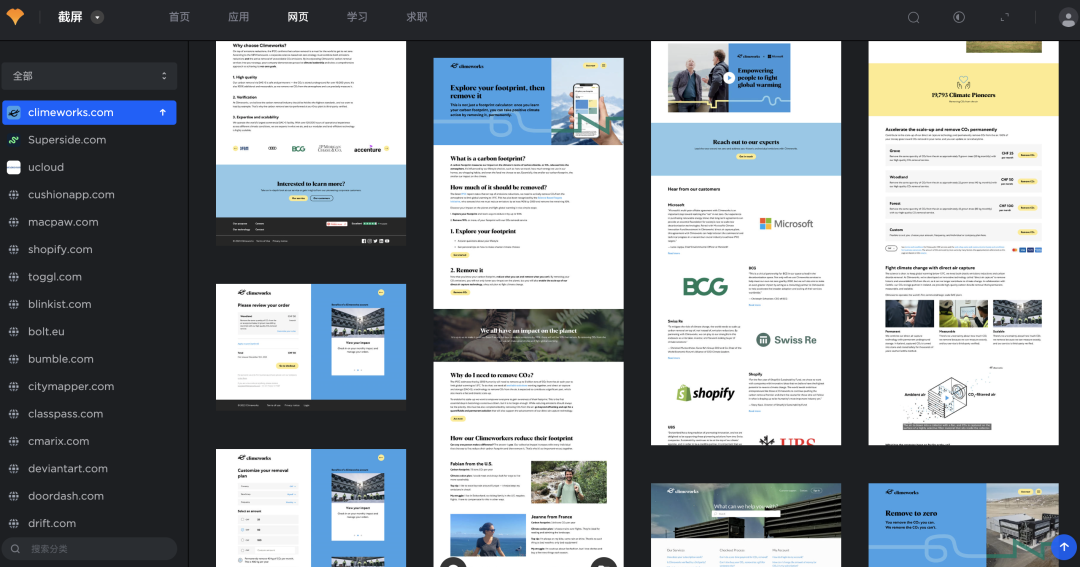Screen dimensions: 1080x567
Task: Click the orange diamond logo icon
Action: pyautogui.click(x=15, y=17)
